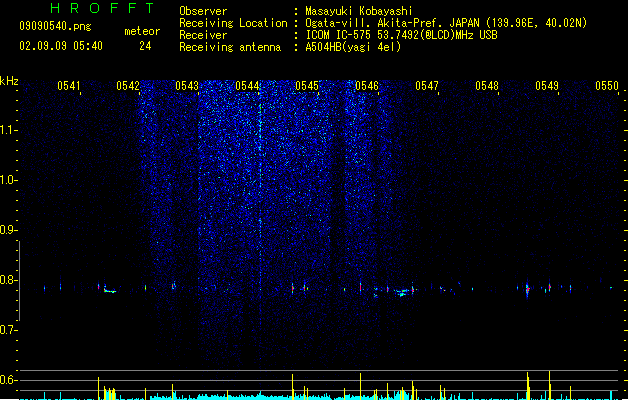Image resolution: width=629 pixels, height=400 pixels.
Task: Click the ICOM IC-575 receiver value
Action: tap(401, 35)
